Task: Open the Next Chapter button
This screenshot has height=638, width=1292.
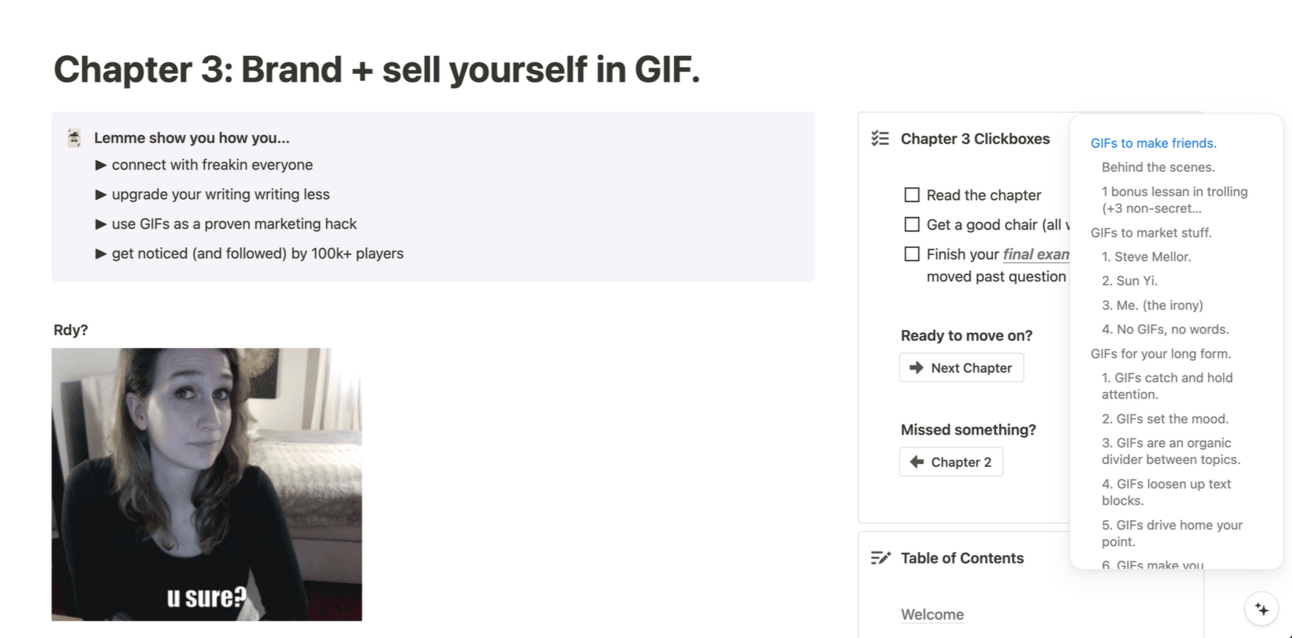Action: click(961, 368)
